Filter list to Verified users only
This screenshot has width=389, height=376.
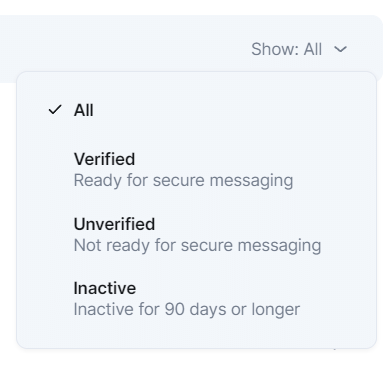(x=197, y=170)
